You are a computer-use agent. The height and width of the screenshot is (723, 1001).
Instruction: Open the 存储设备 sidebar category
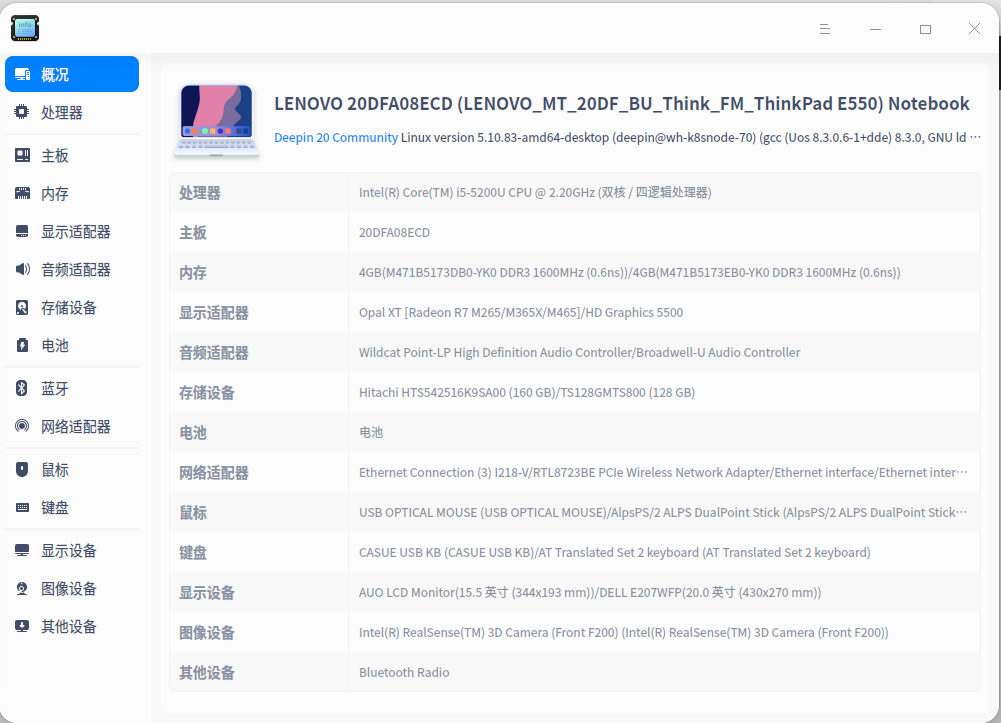72,308
